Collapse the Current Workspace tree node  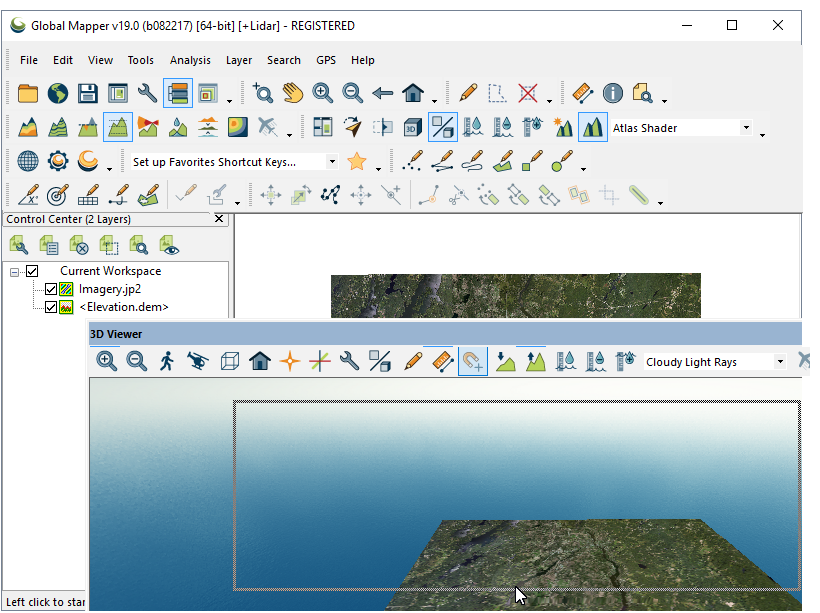[x=15, y=271]
